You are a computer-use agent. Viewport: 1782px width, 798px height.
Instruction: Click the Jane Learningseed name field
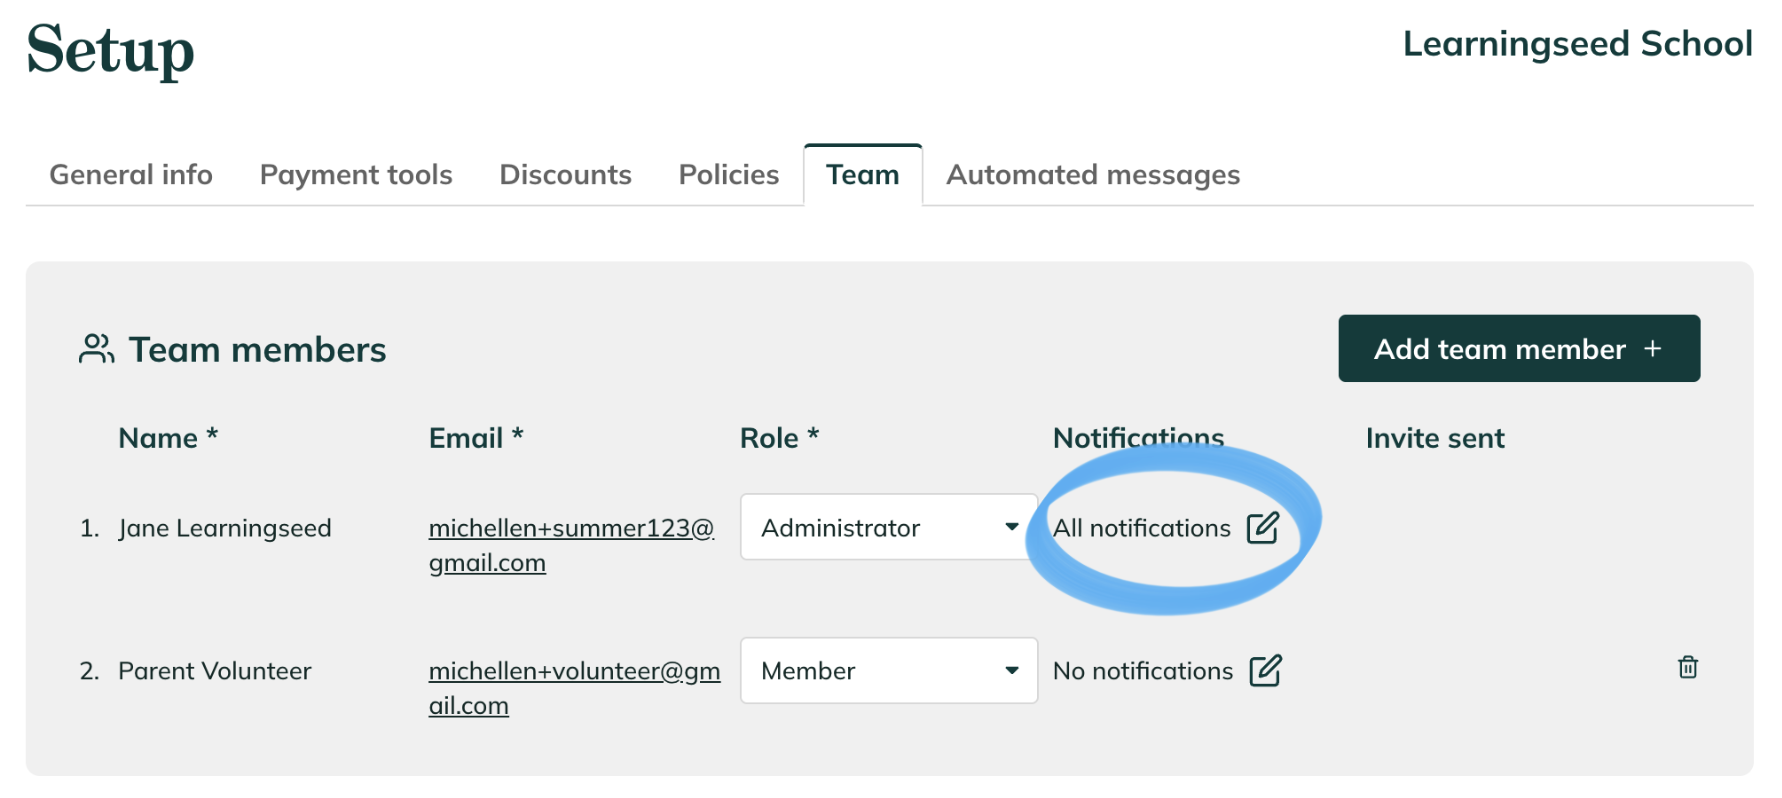(x=225, y=528)
